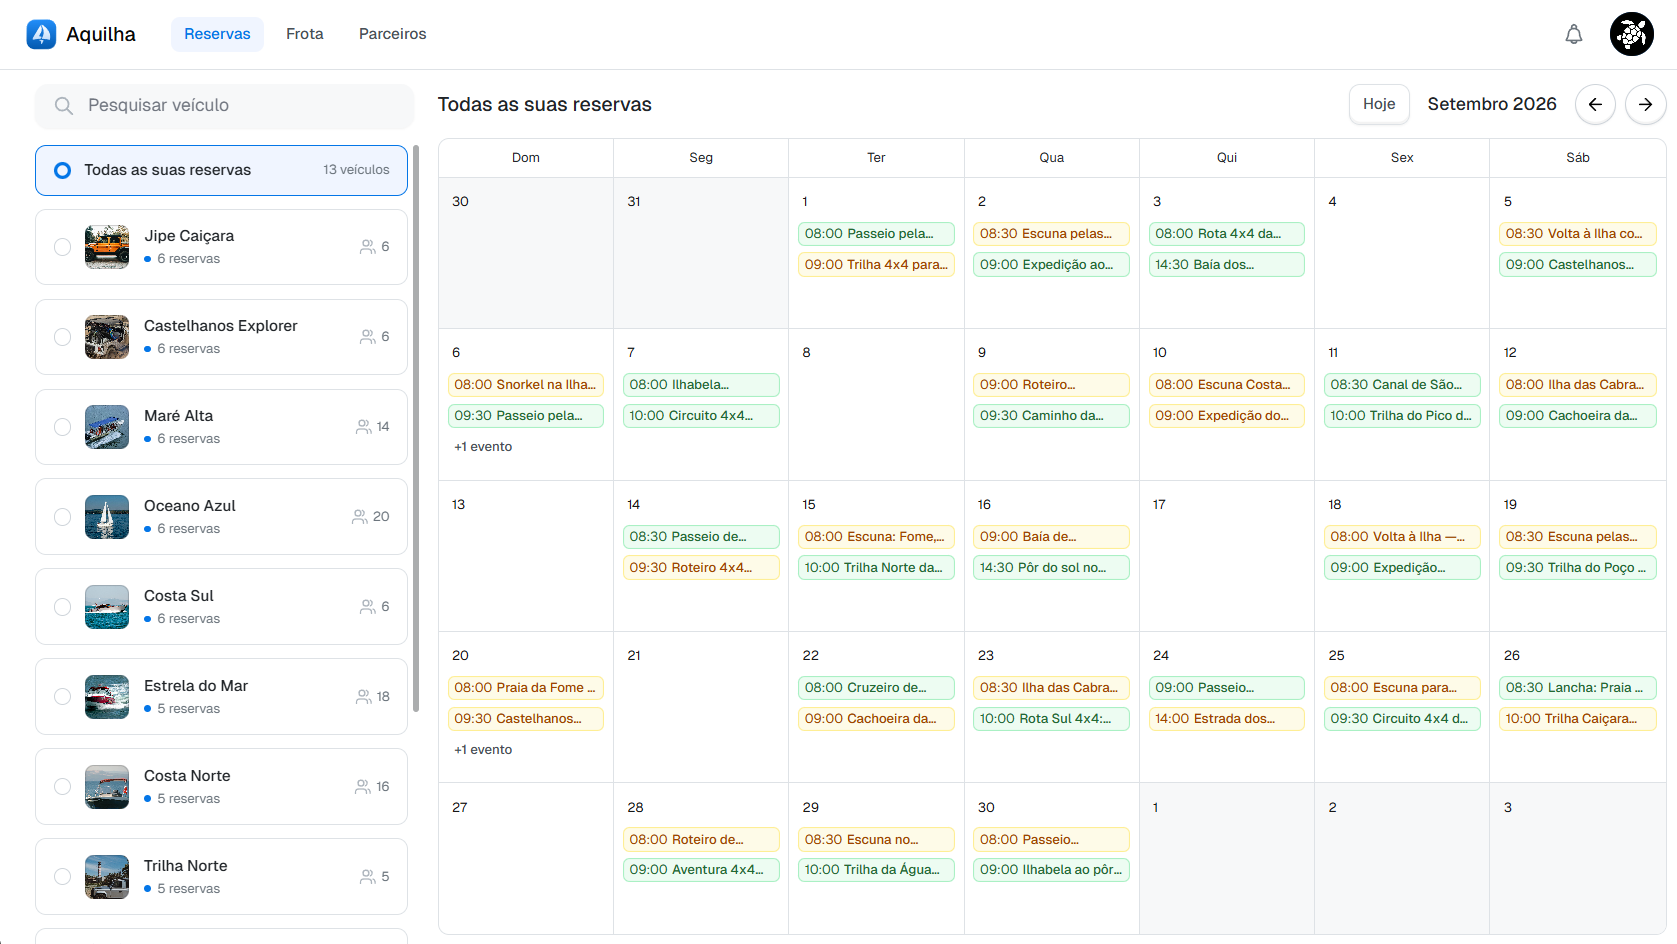Select the Trilha Norte radio button
The image size is (1677, 944).
point(62,877)
